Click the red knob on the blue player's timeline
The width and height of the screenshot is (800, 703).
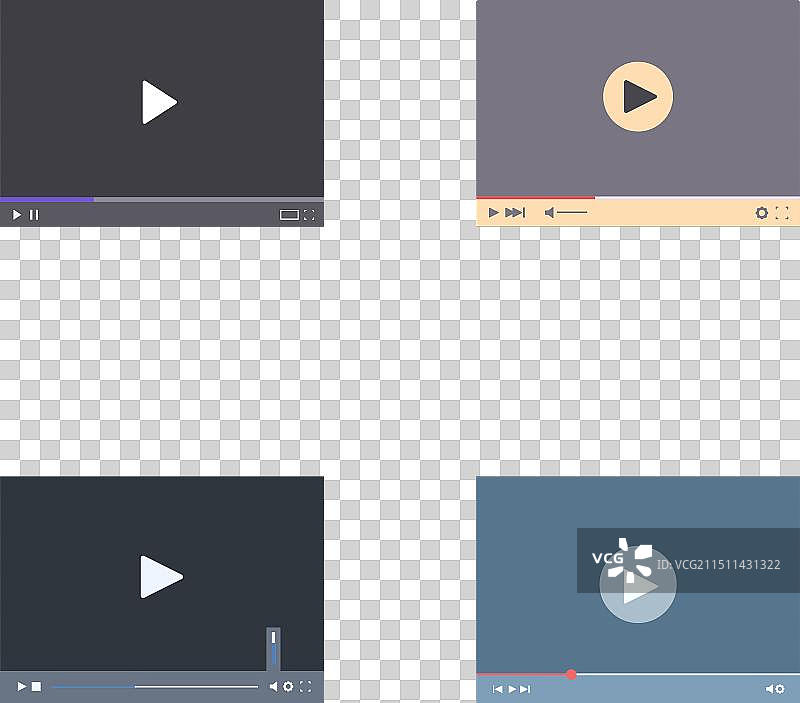pyautogui.click(x=571, y=674)
